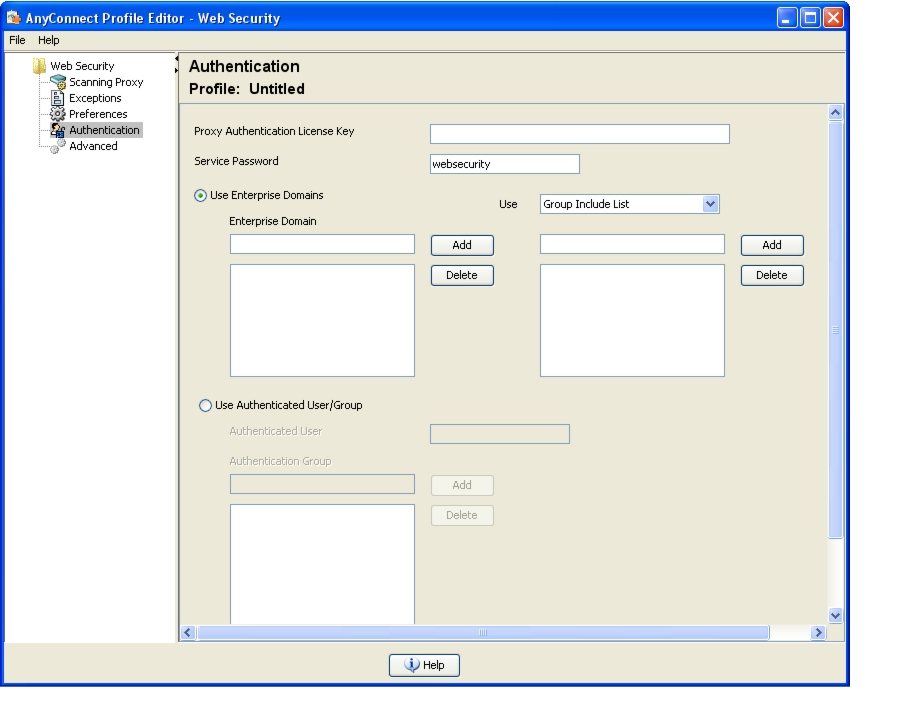900x714 pixels.
Task: Open the Scanning Proxy tree item
Action: pos(106,82)
